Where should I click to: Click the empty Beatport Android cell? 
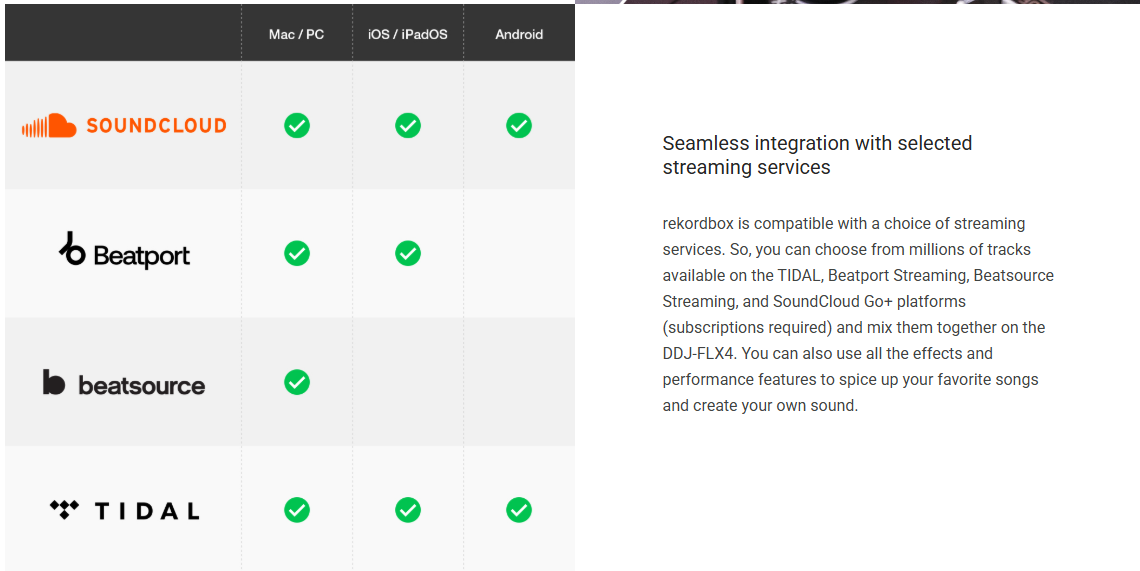(519, 253)
